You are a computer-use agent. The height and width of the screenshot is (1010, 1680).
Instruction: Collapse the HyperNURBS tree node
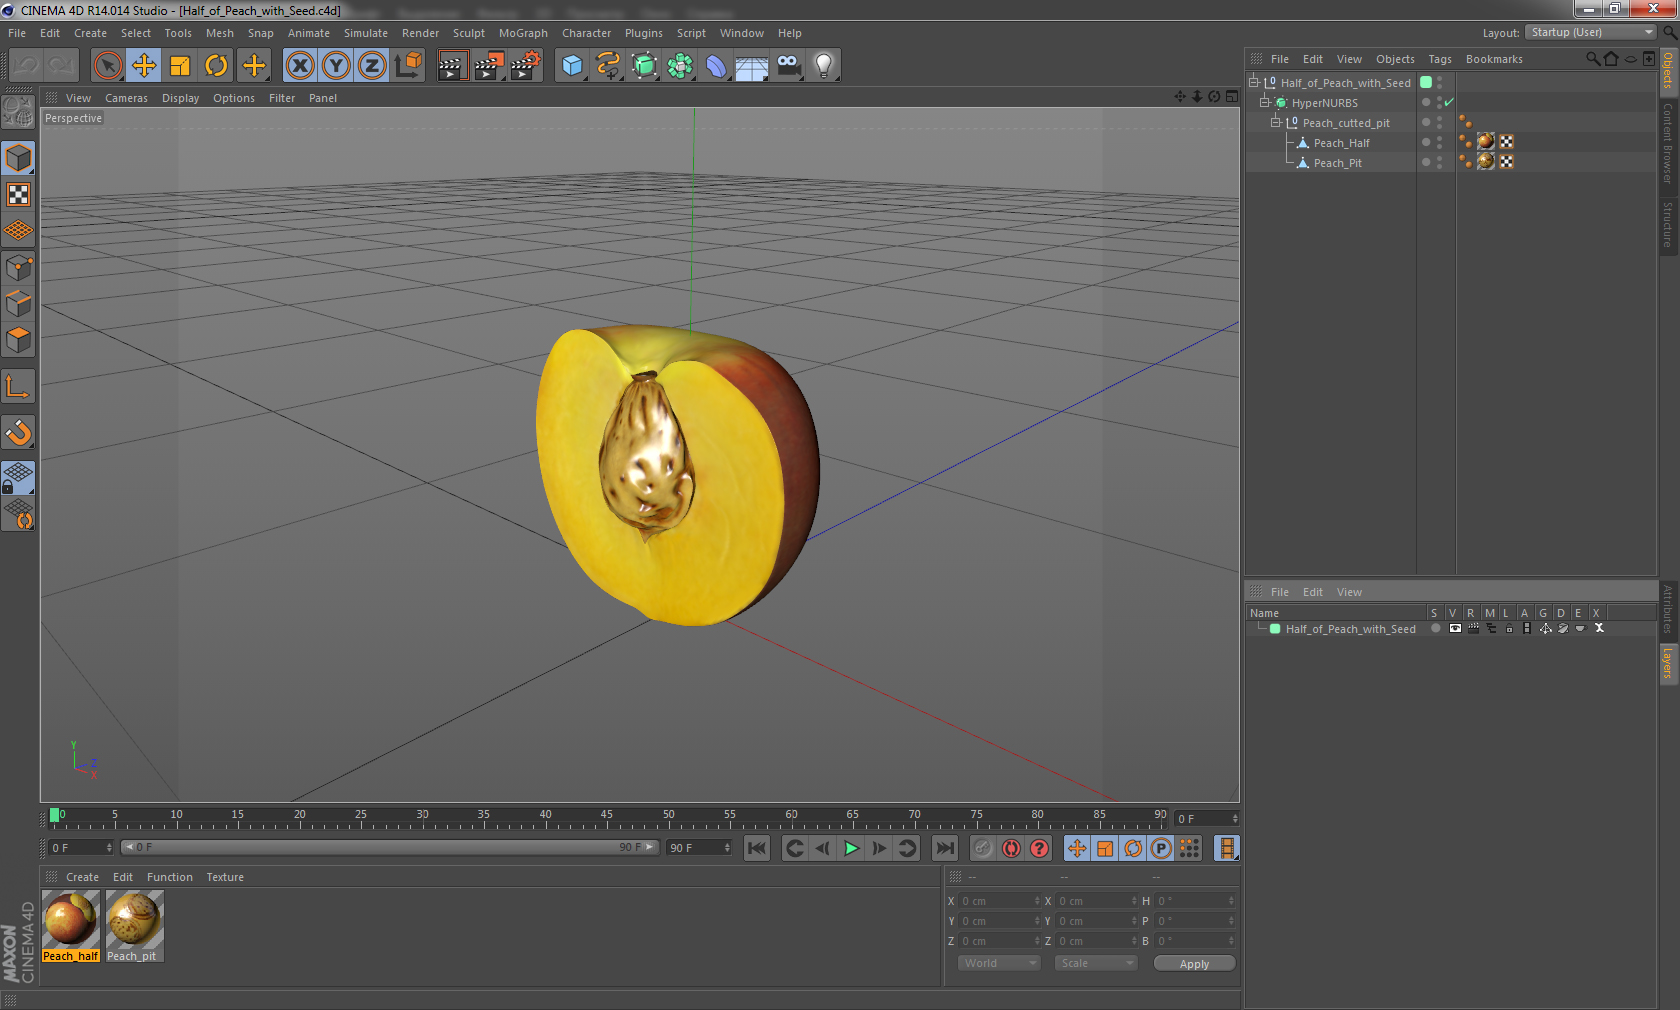[x=1264, y=102]
